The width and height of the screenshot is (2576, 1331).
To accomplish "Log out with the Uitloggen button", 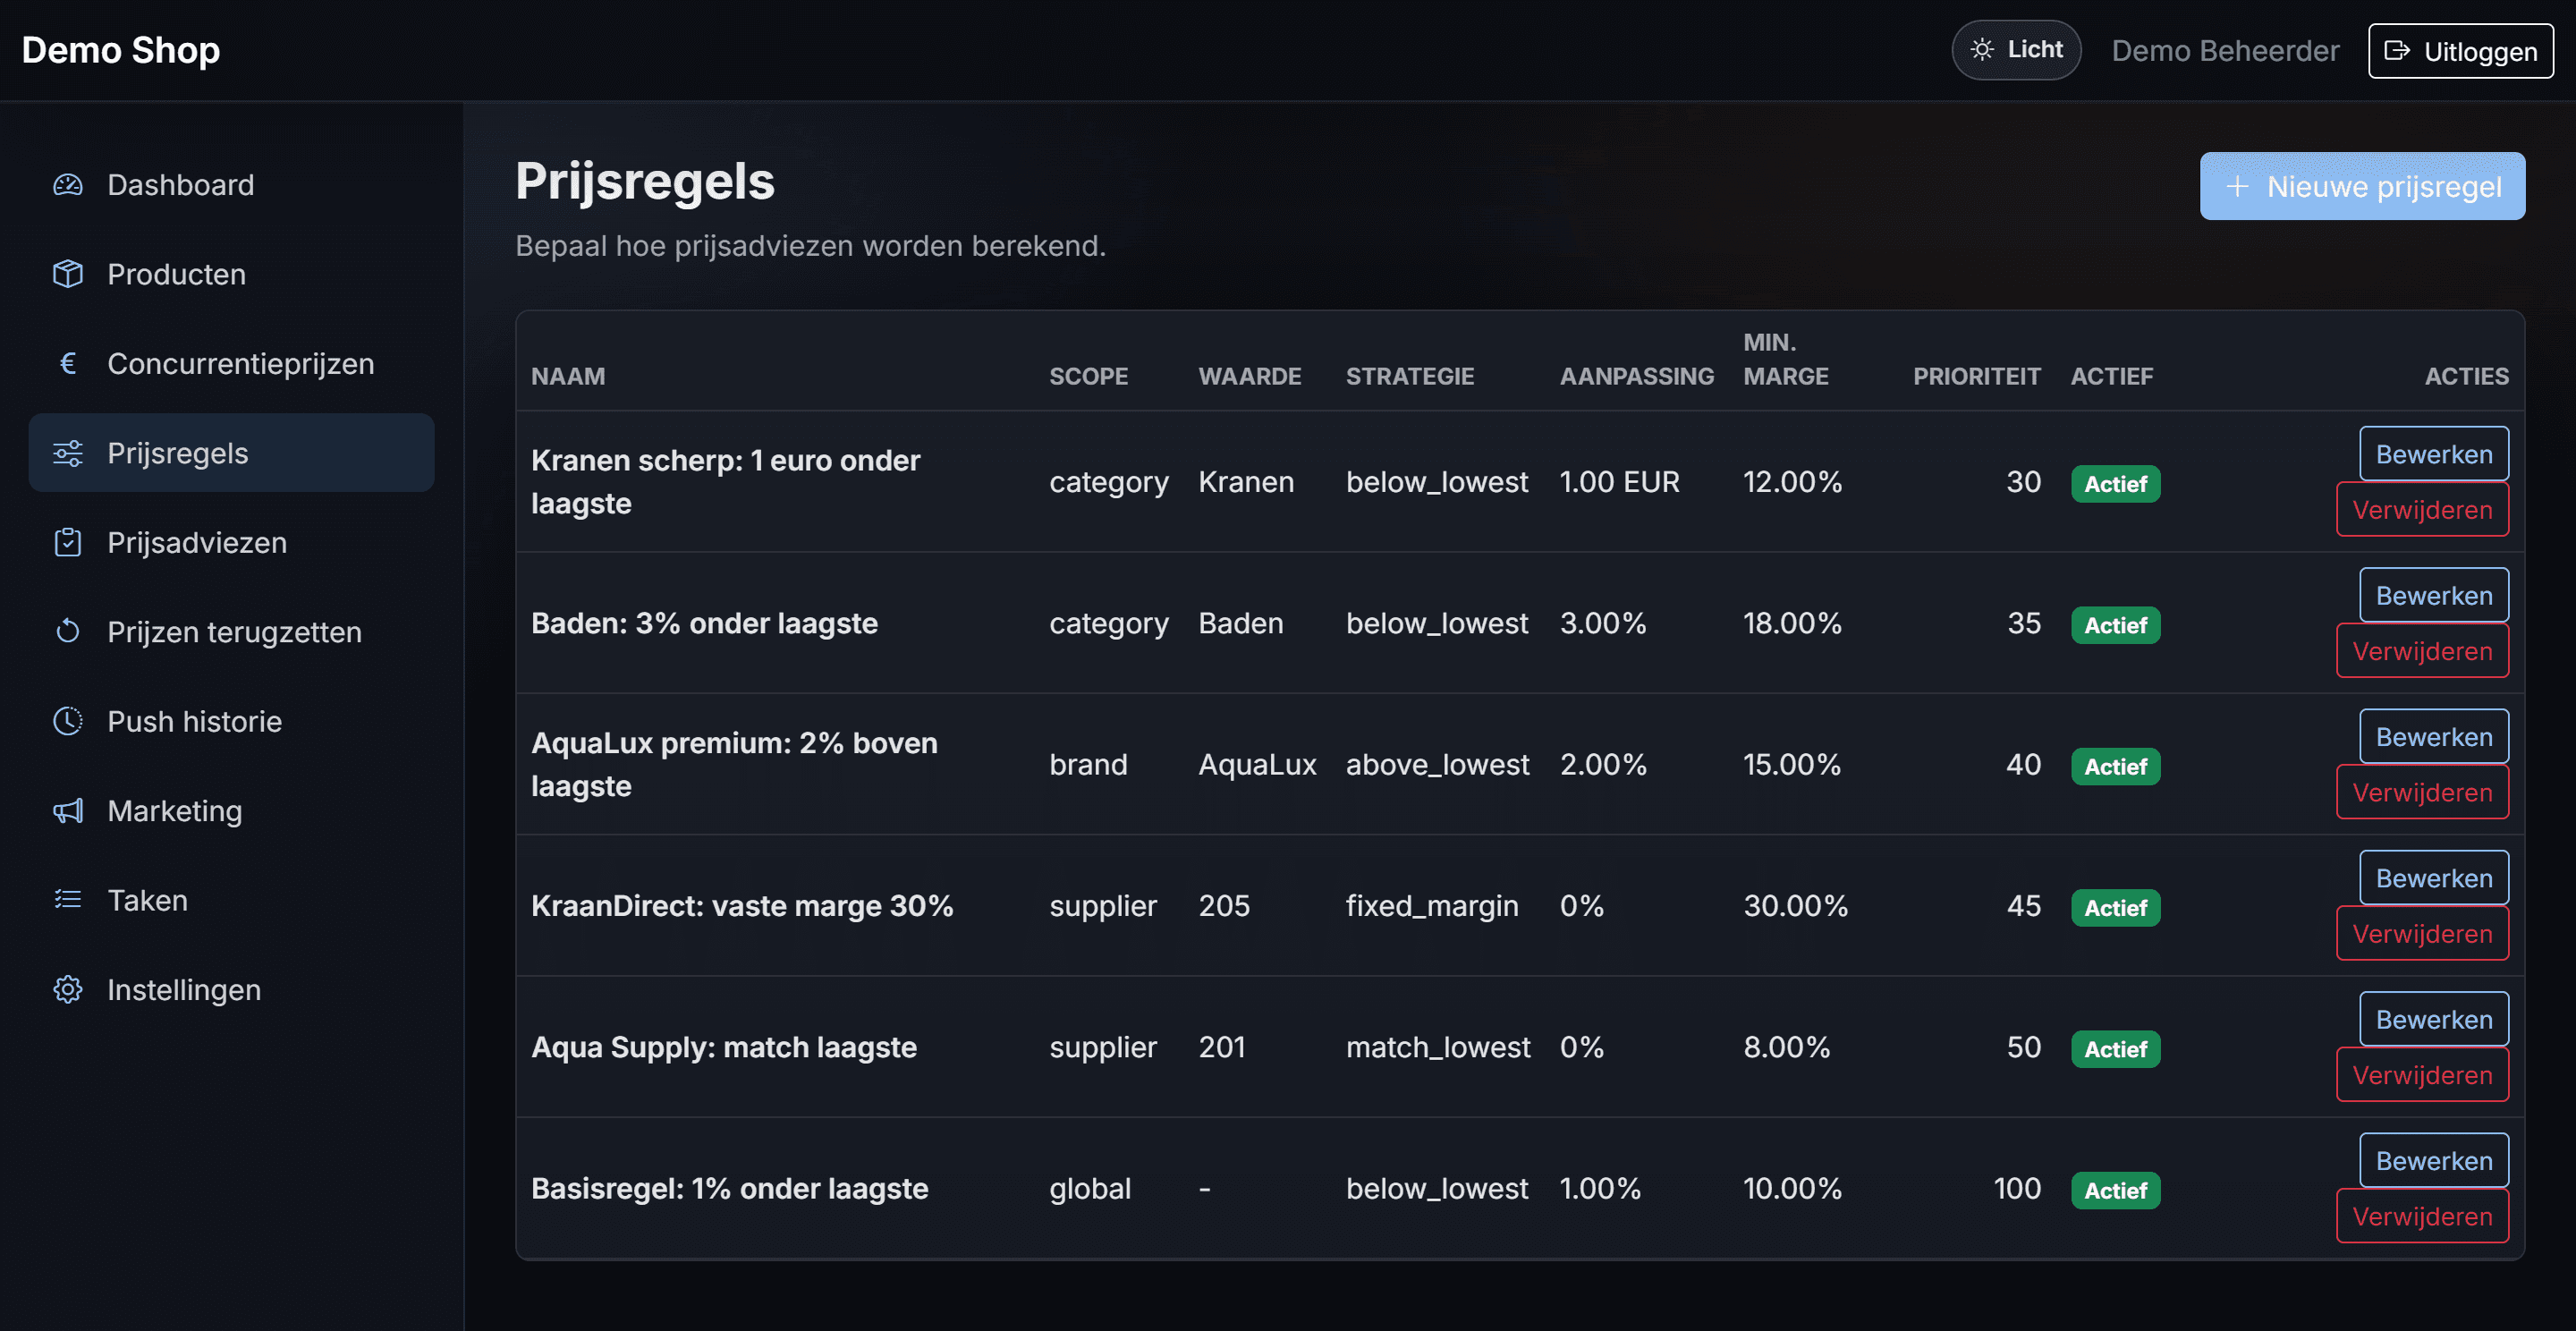I will 2460,51.
